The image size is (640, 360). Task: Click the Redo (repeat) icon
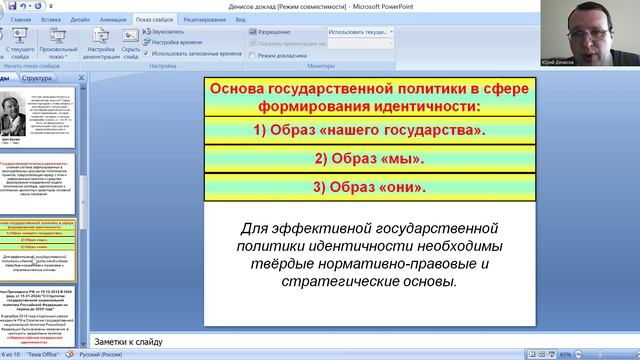[x=38, y=6]
